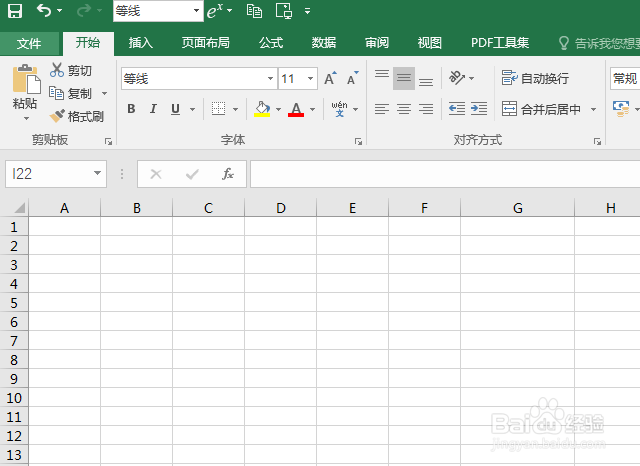
Task: Open the File (文件) tab
Action: (29, 43)
